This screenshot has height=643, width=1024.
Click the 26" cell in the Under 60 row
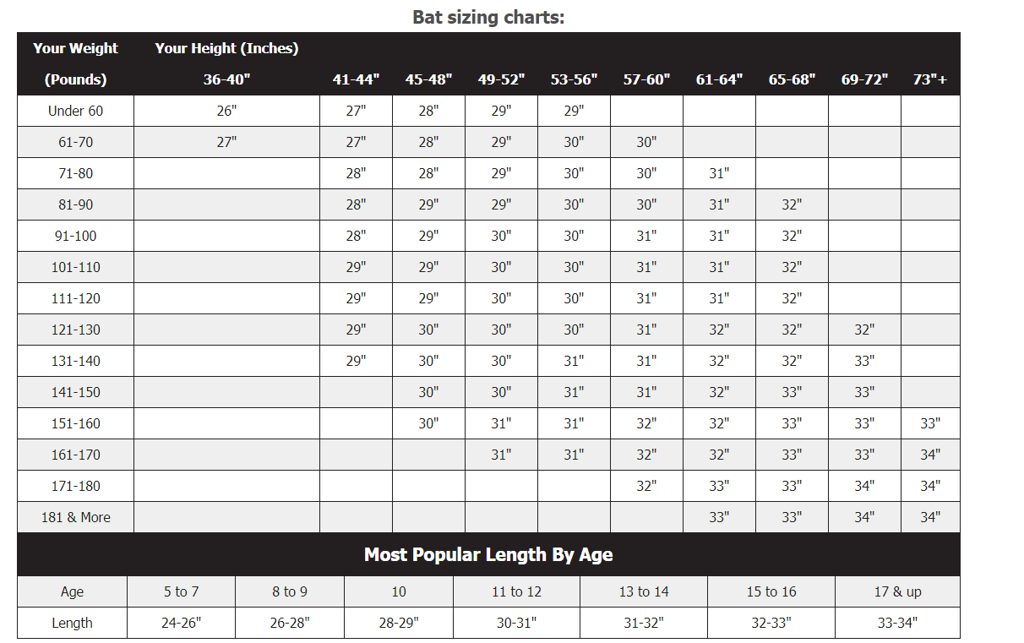[x=227, y=111]
